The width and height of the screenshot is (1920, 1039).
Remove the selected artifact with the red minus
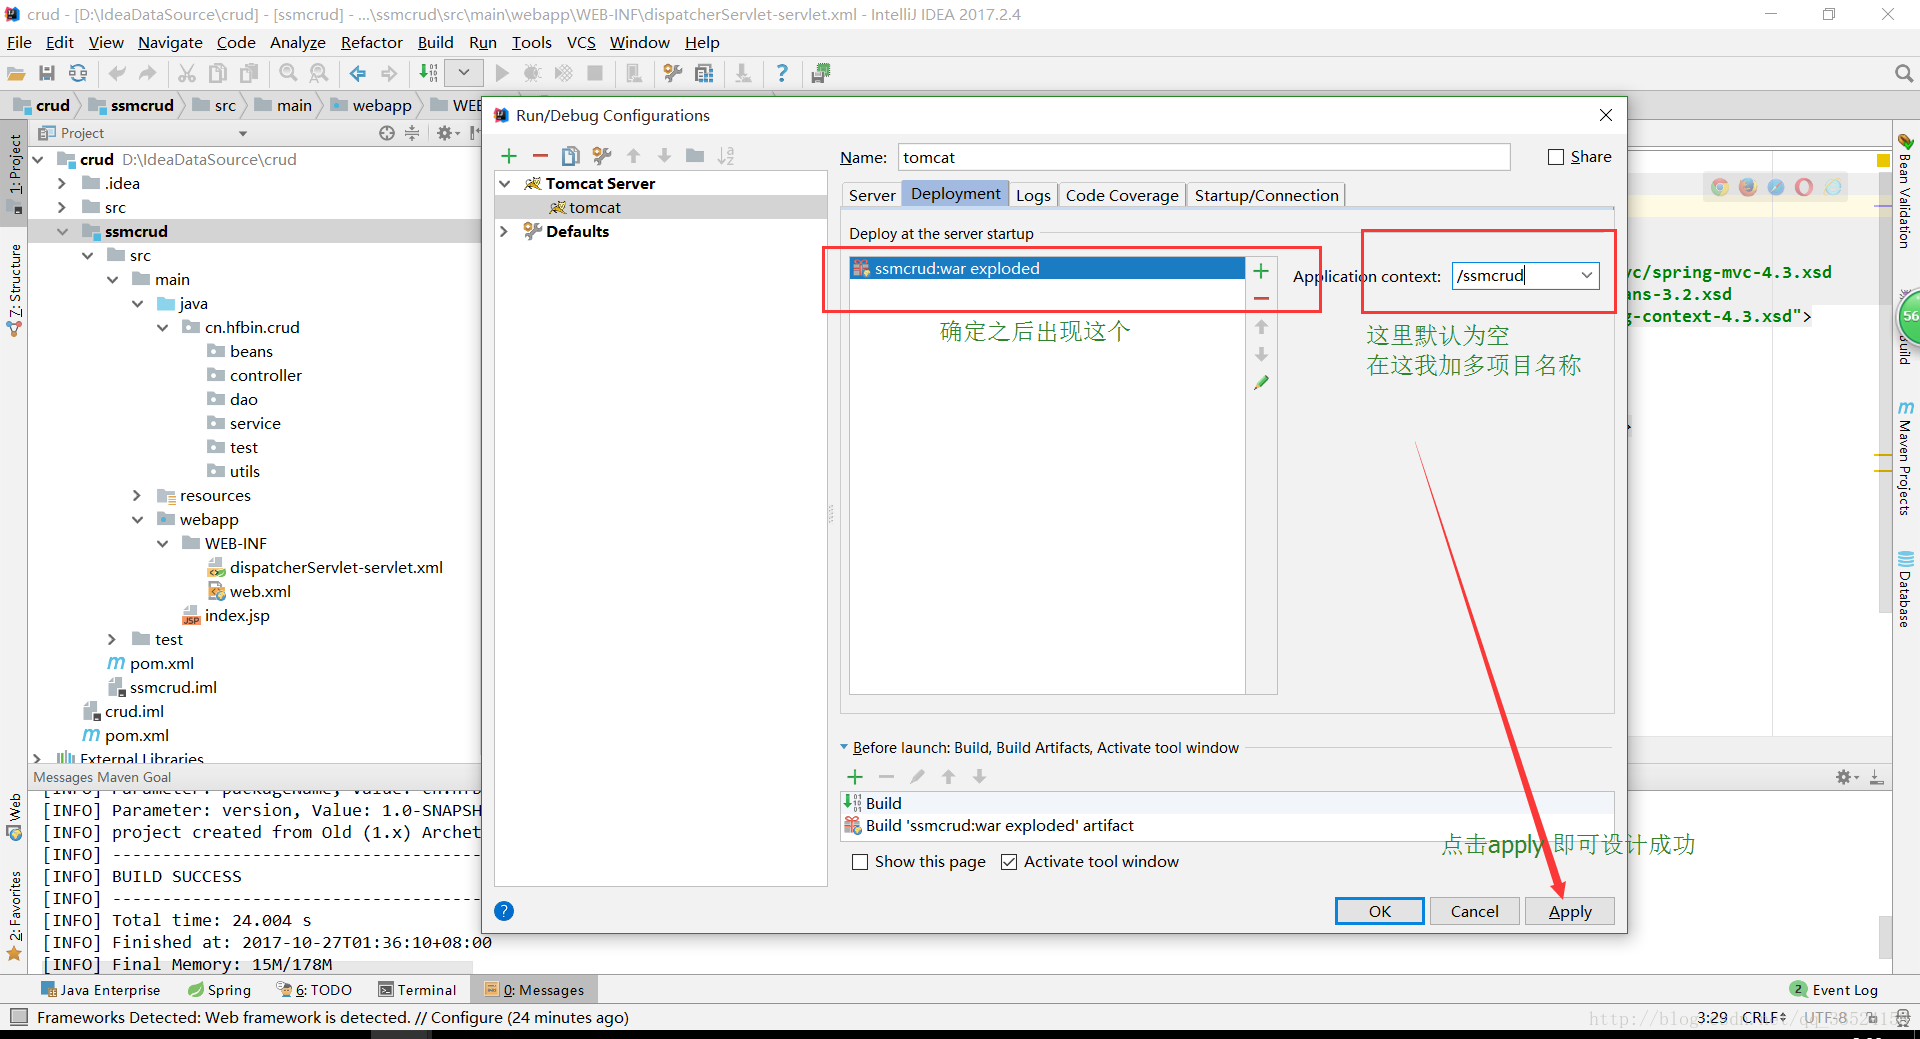(x=1261, y=299)
